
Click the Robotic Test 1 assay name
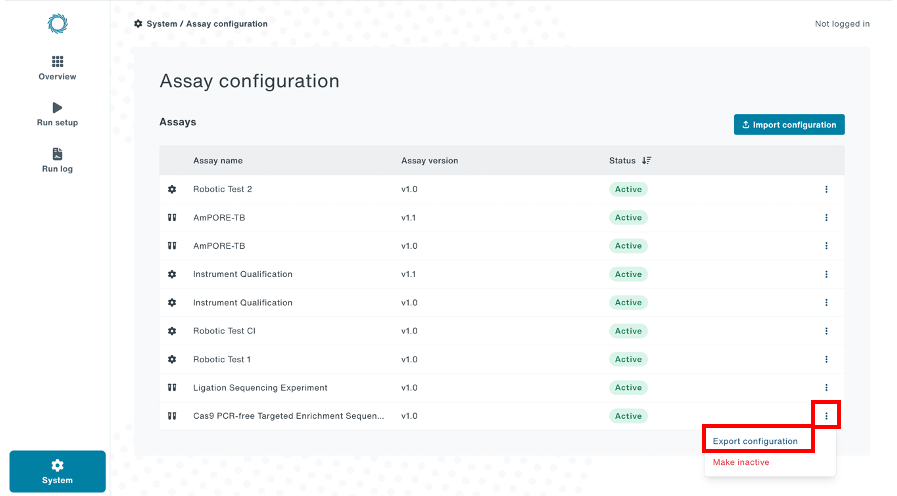pyautogui.click(x=222, y=359)
